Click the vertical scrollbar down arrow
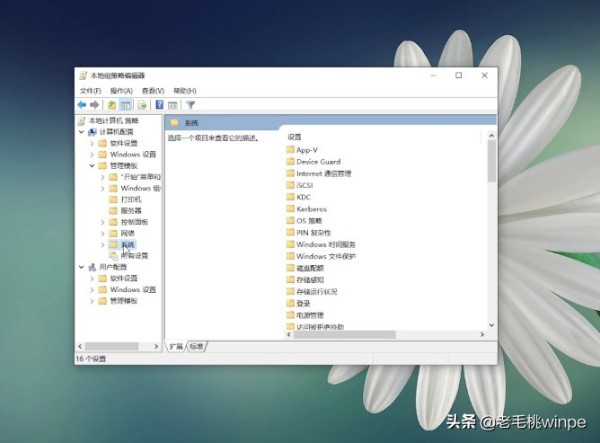The height and width of the screenshot is (443, 600). point(491,325)
